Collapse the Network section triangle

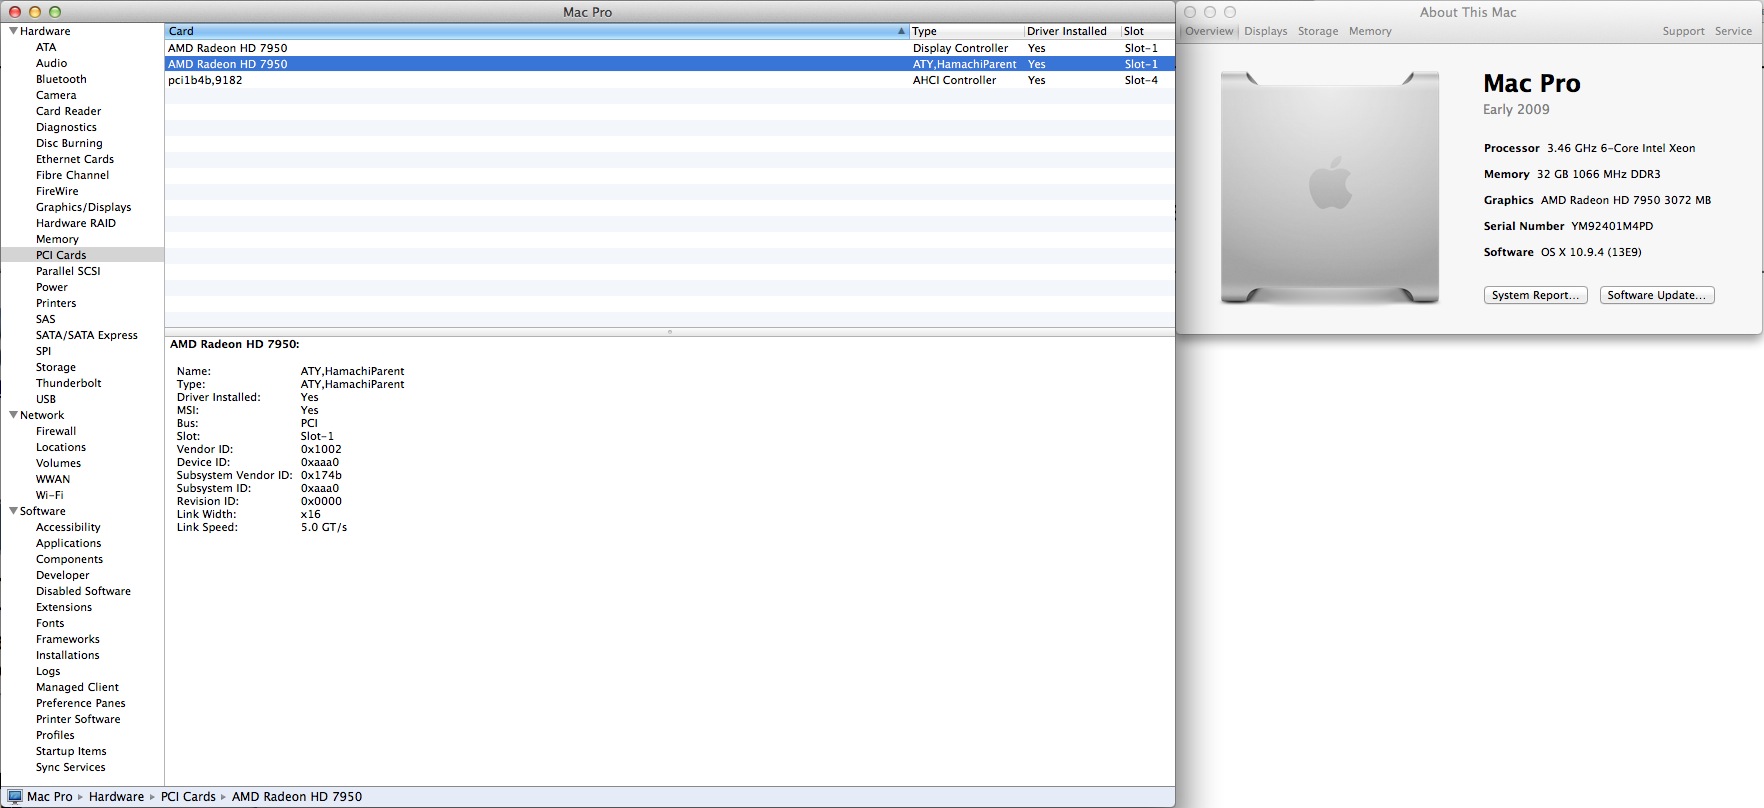(x=13, y=415)
